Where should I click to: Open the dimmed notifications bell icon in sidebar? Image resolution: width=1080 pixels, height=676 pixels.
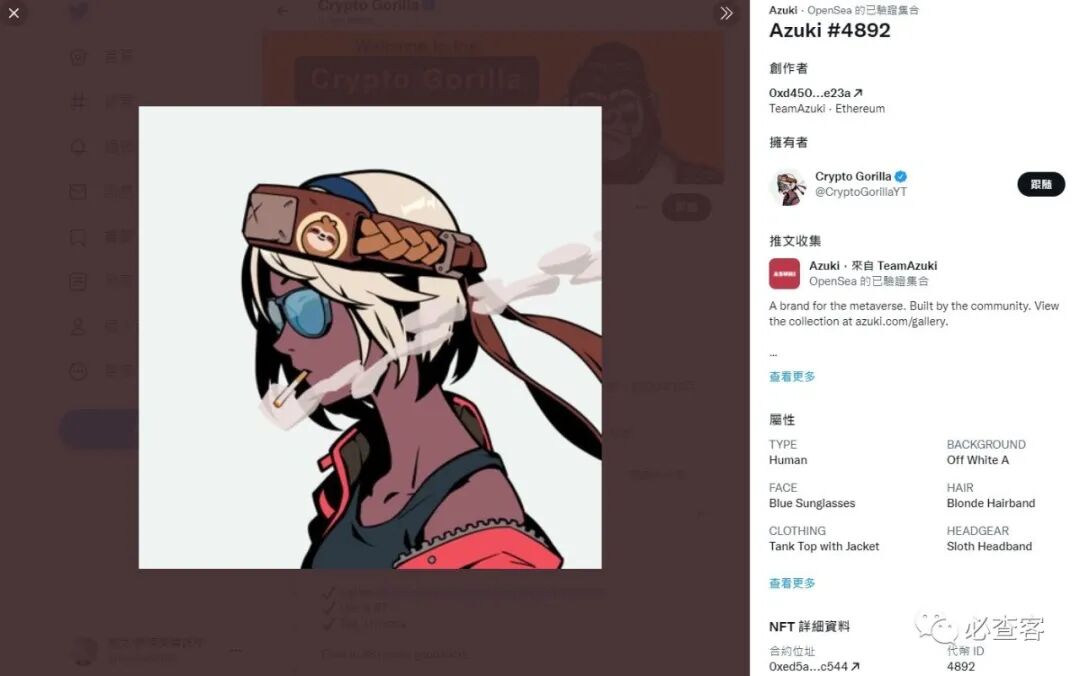78,147
